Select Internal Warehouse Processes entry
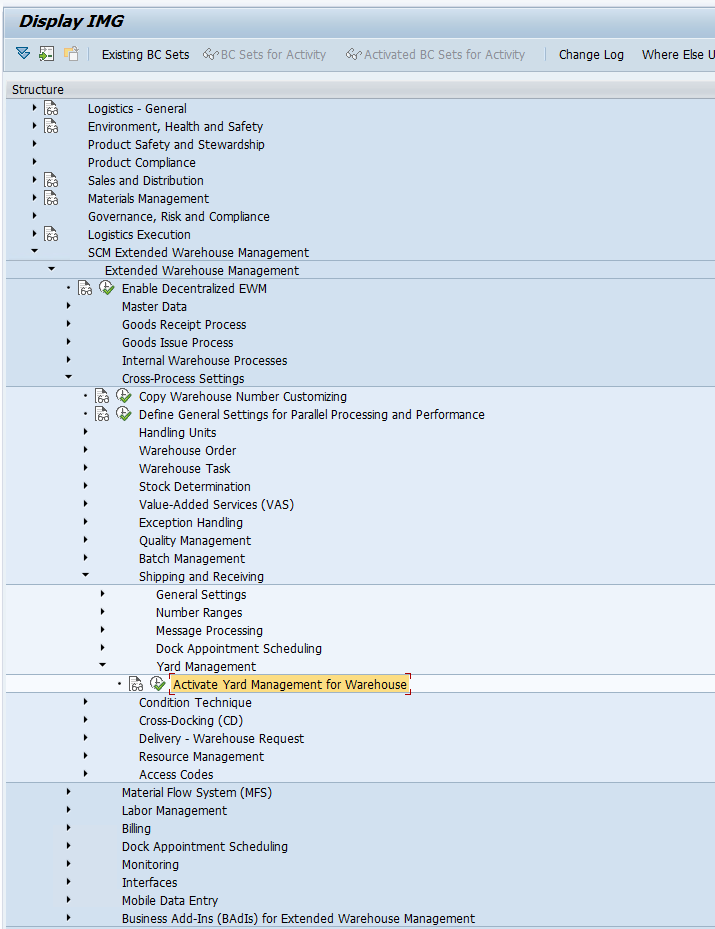The image size is (715, 929). point(204,361)
